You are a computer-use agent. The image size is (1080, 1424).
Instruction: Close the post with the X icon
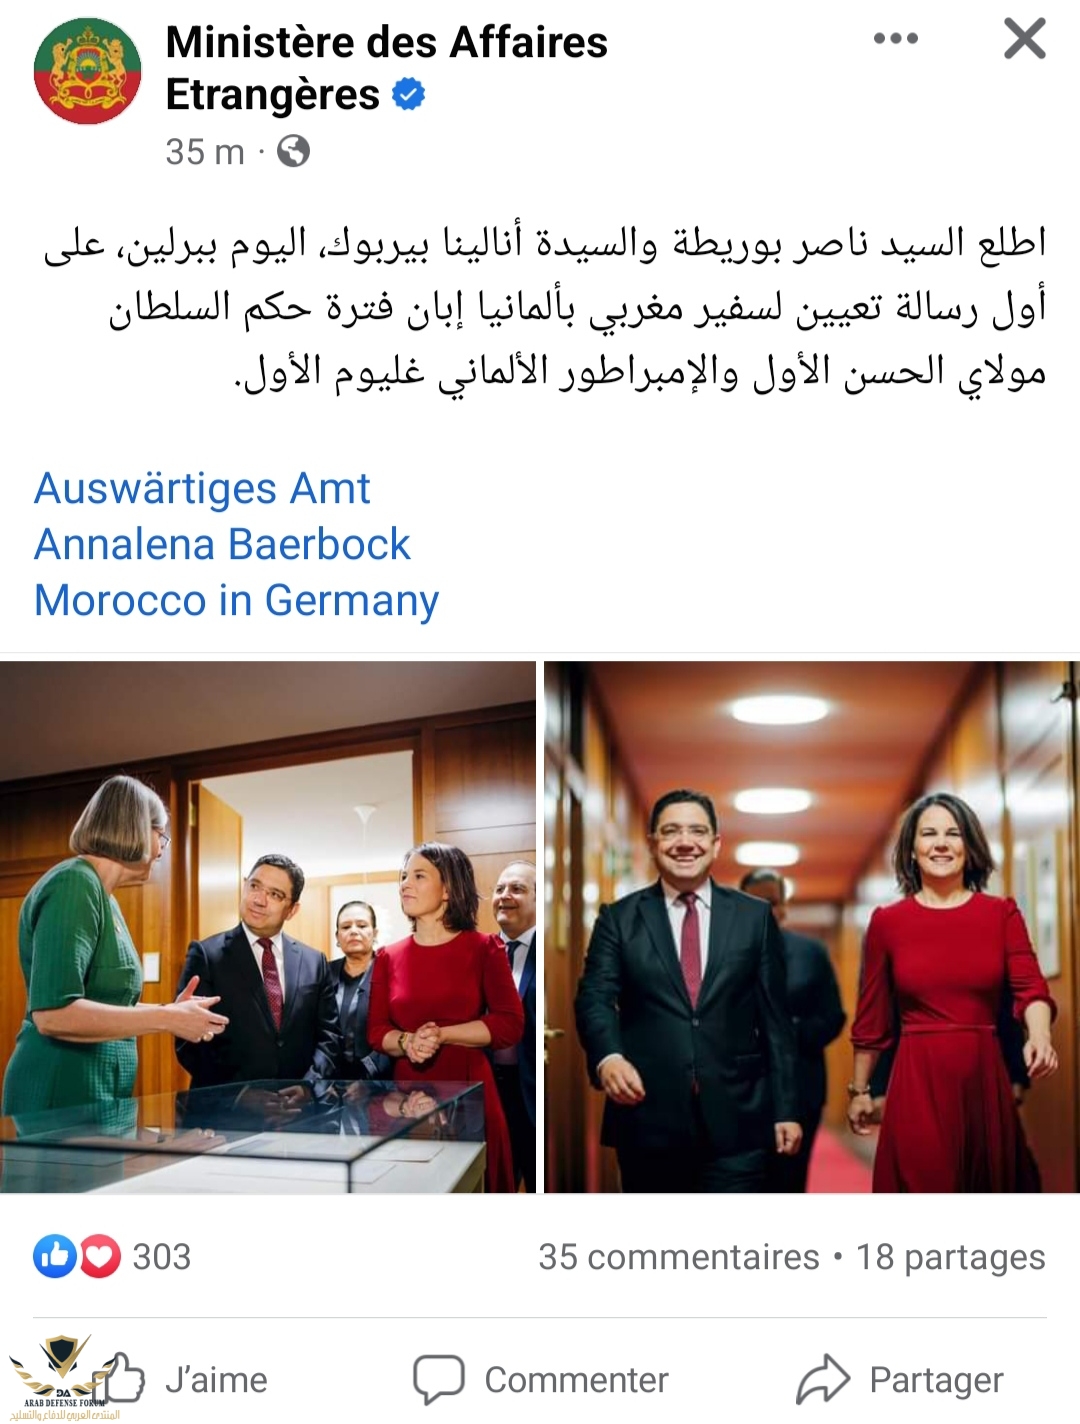(x=1025, y=39)
